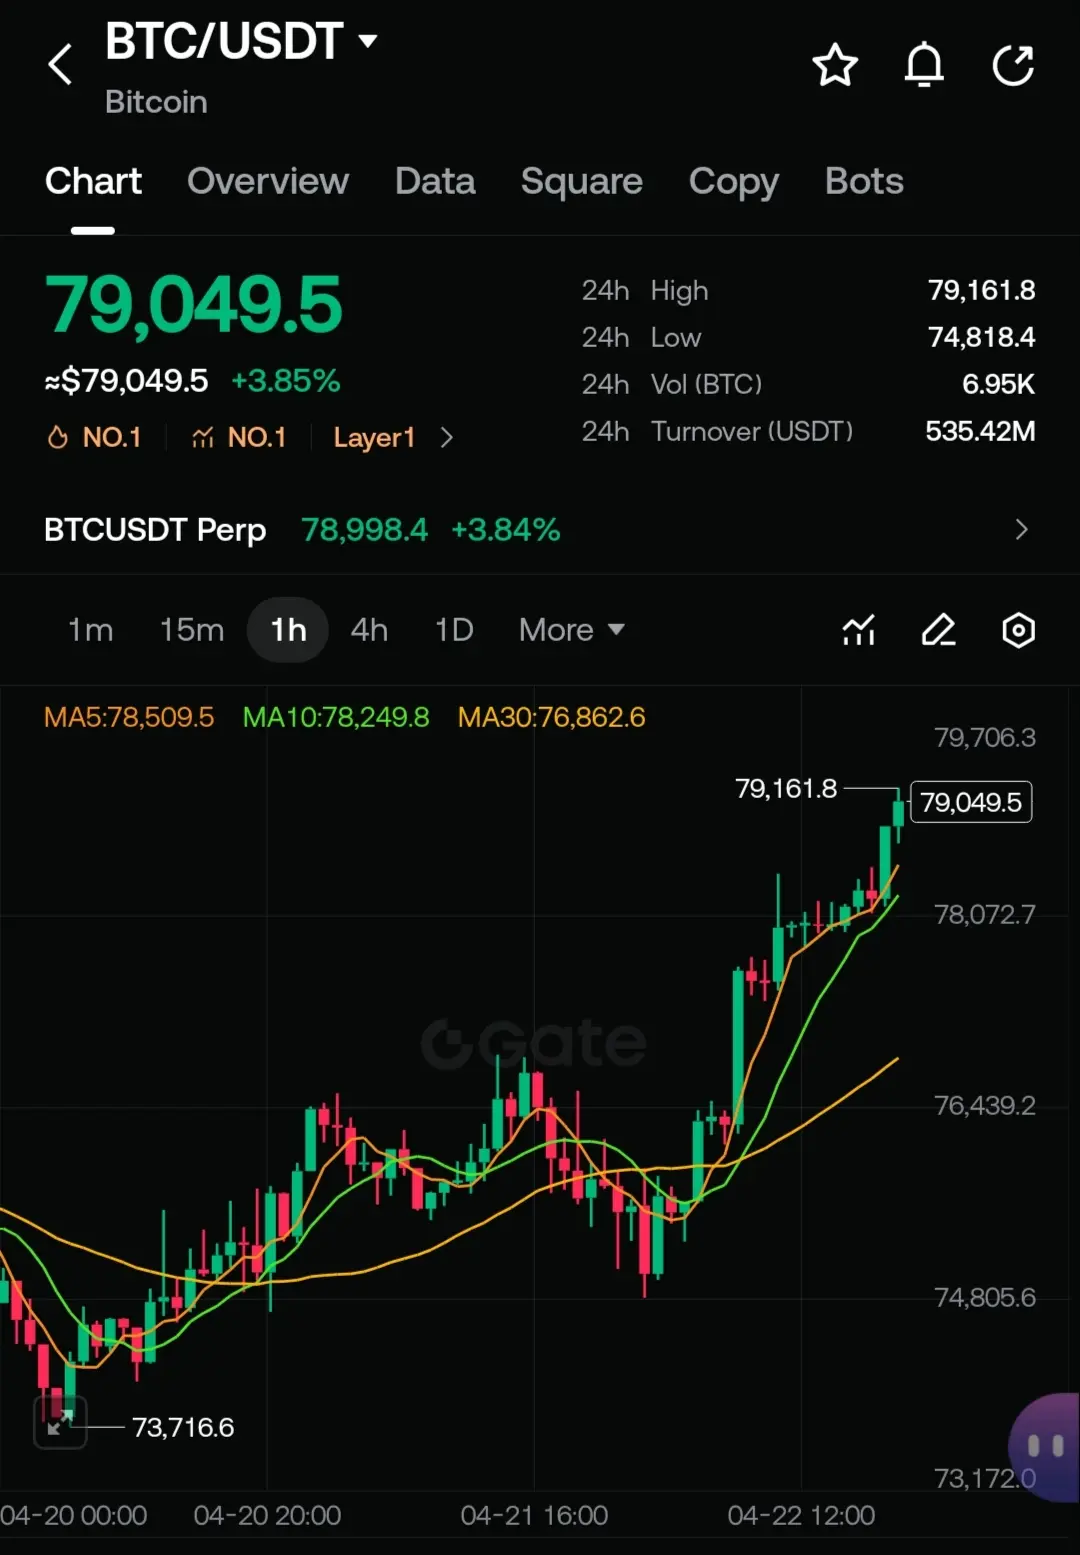Tap the chart-icon NO.1 rank tag
This screenshot has height=1555, width=1080.
coord(239,437)
